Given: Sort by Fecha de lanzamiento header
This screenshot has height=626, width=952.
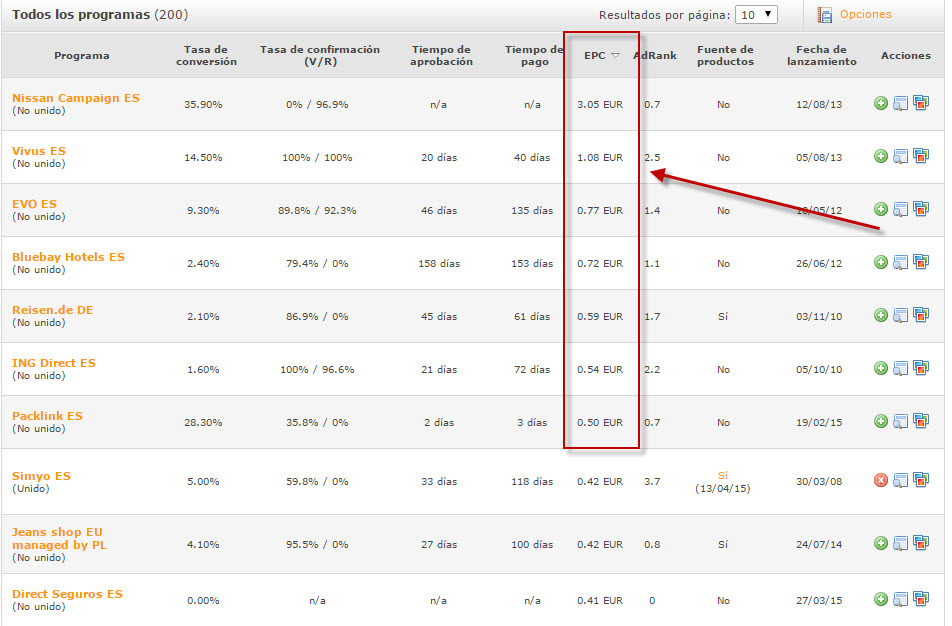Looking at the screenshot, I should 821,55.
